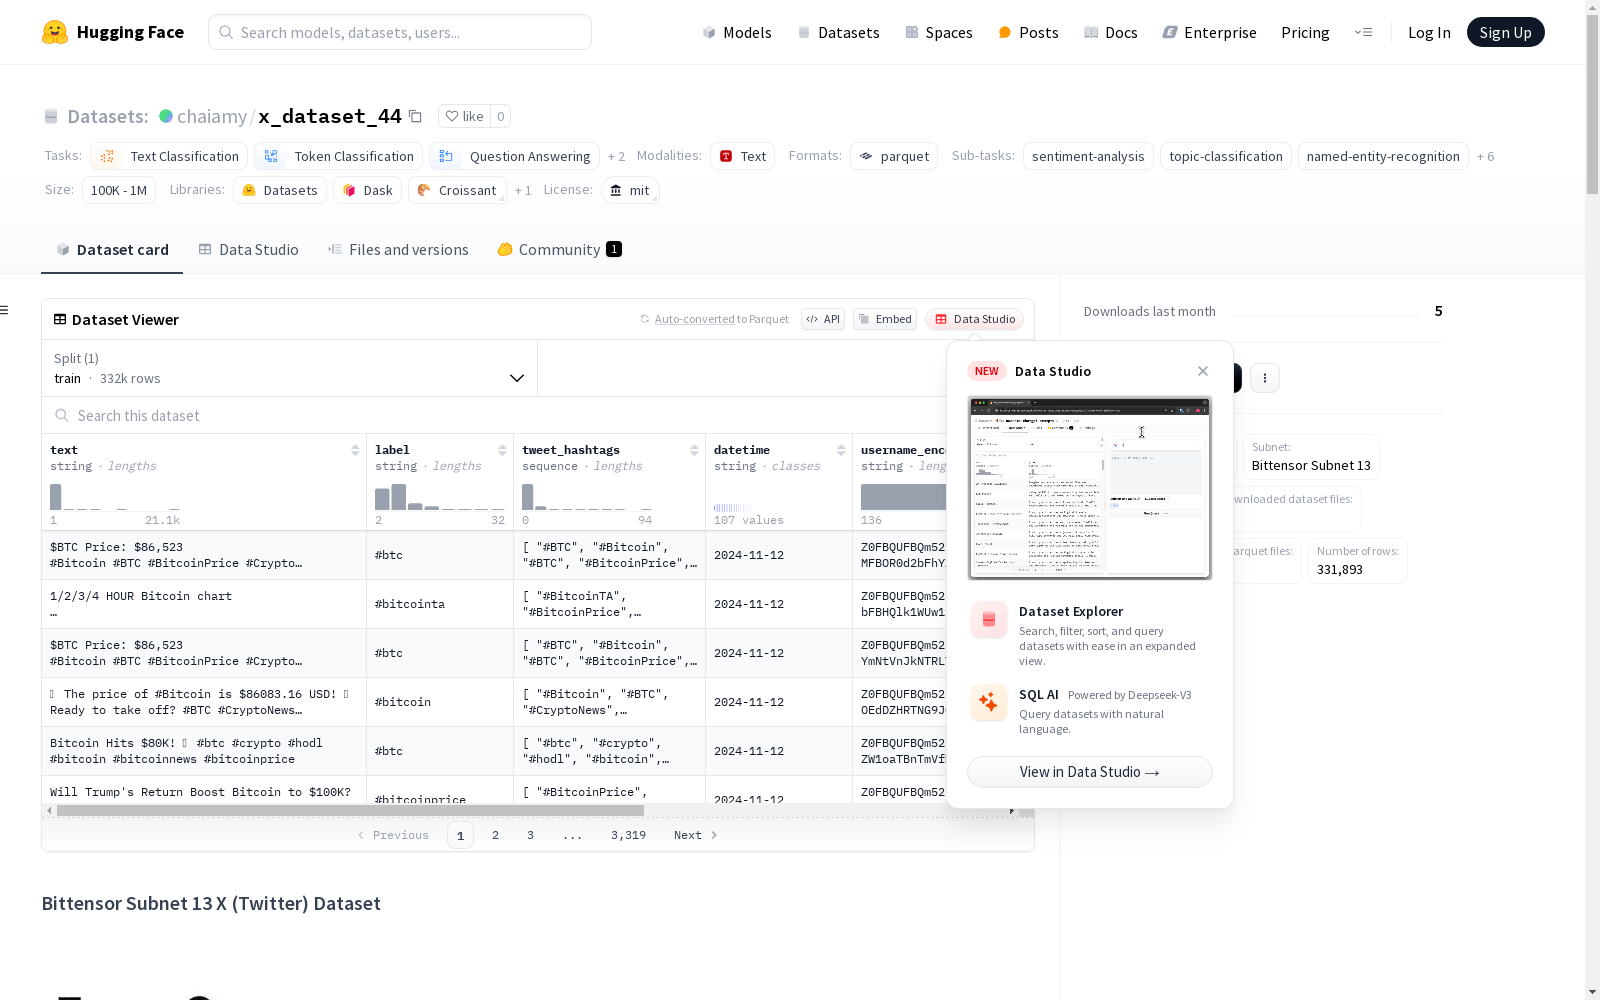This screenshot has height=1000, width=1600.
Task: Go to Posts in the top navigation
Action: pyautogui.click(x=1028, y=32)
